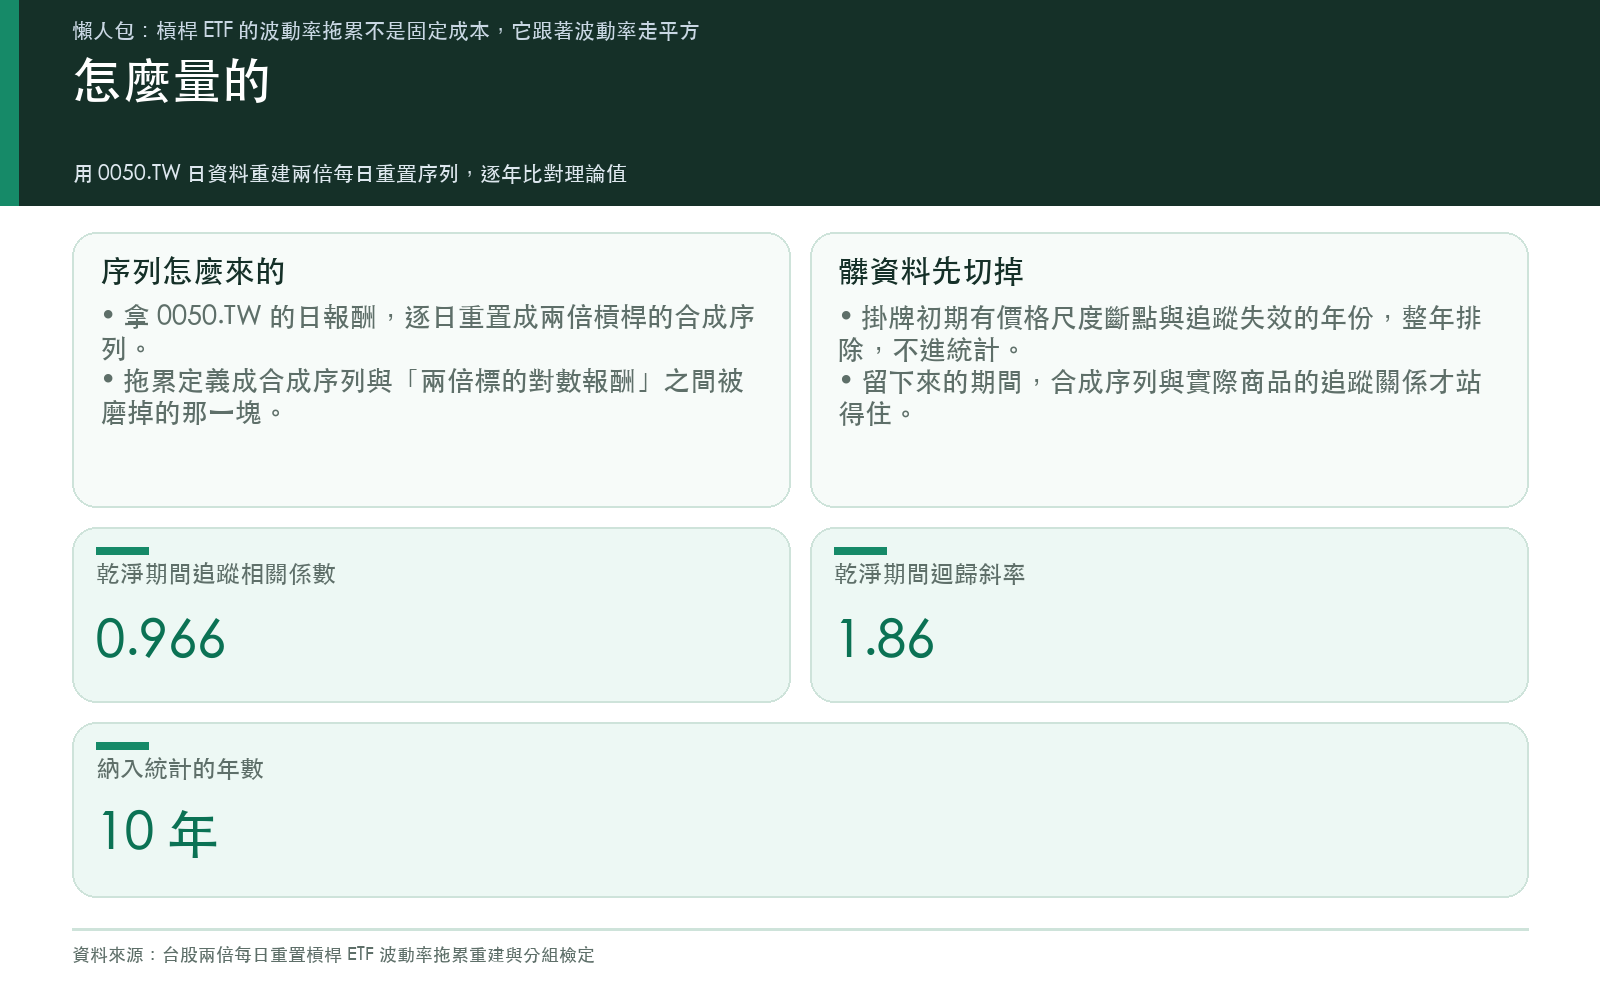Select the value 0.966
Image resolution: width=1600 pixels, height=1000 pixels.
161,638
